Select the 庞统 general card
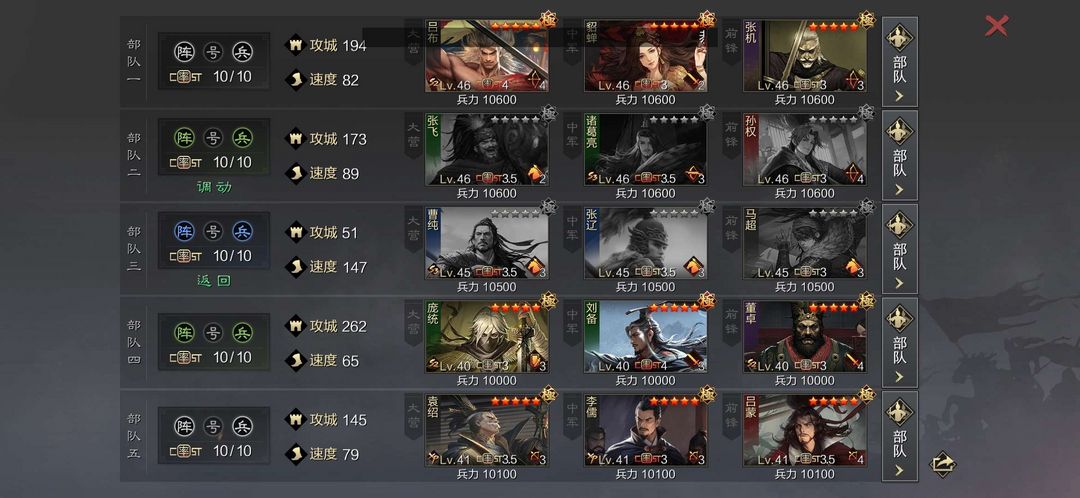Image resolution: width=1080 pixels, height=498 pixels. (x=486, y=337)
